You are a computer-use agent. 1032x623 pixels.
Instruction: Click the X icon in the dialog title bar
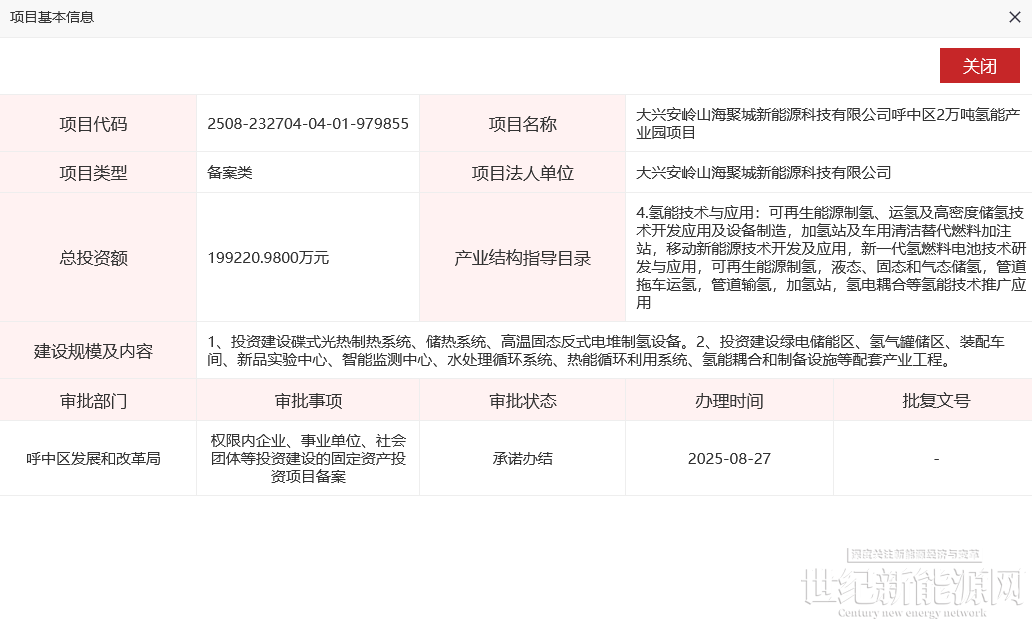point(1014,18)
